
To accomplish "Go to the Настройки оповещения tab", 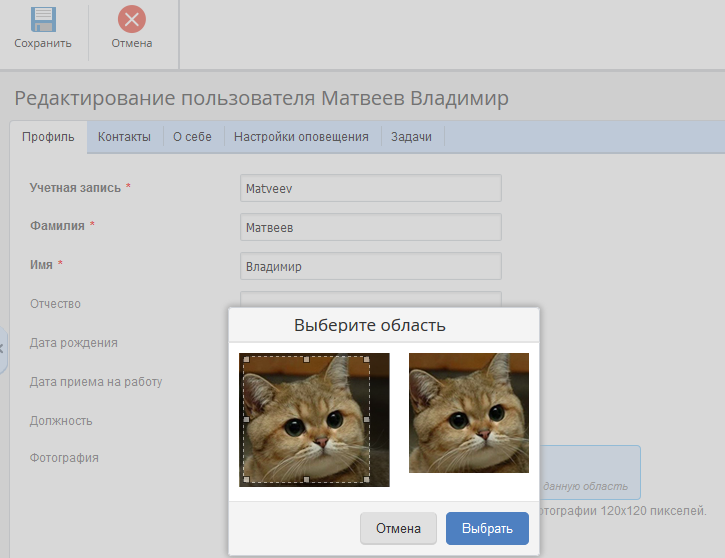I will click(x=301, y=137).
